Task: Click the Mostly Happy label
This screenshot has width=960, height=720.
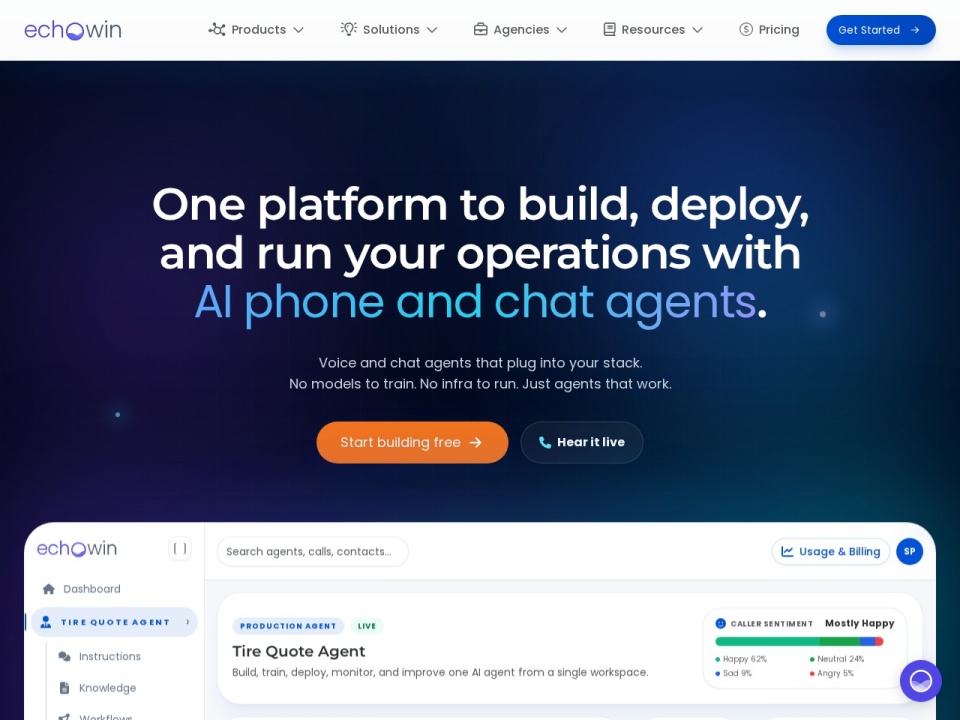Action: tap(860, 623)
